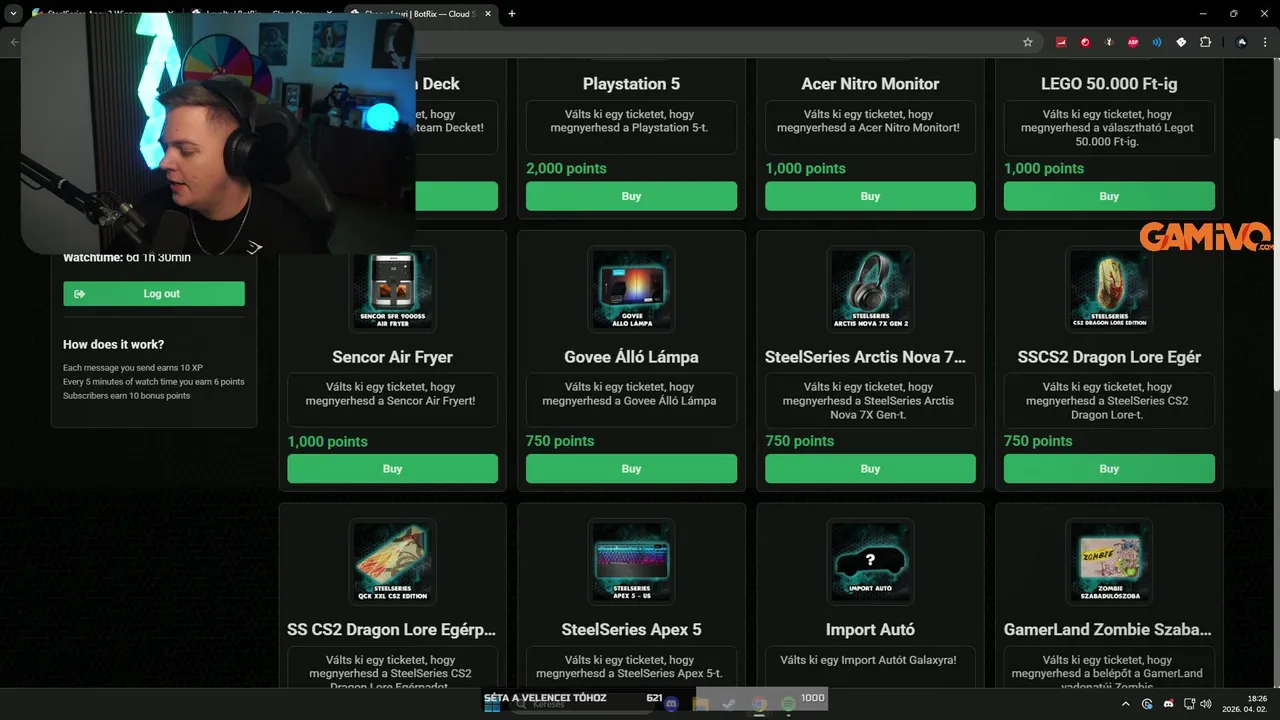
Task: Buy the SteelSeries Arctis Nova 7X ticket
Action: (870, 469)
